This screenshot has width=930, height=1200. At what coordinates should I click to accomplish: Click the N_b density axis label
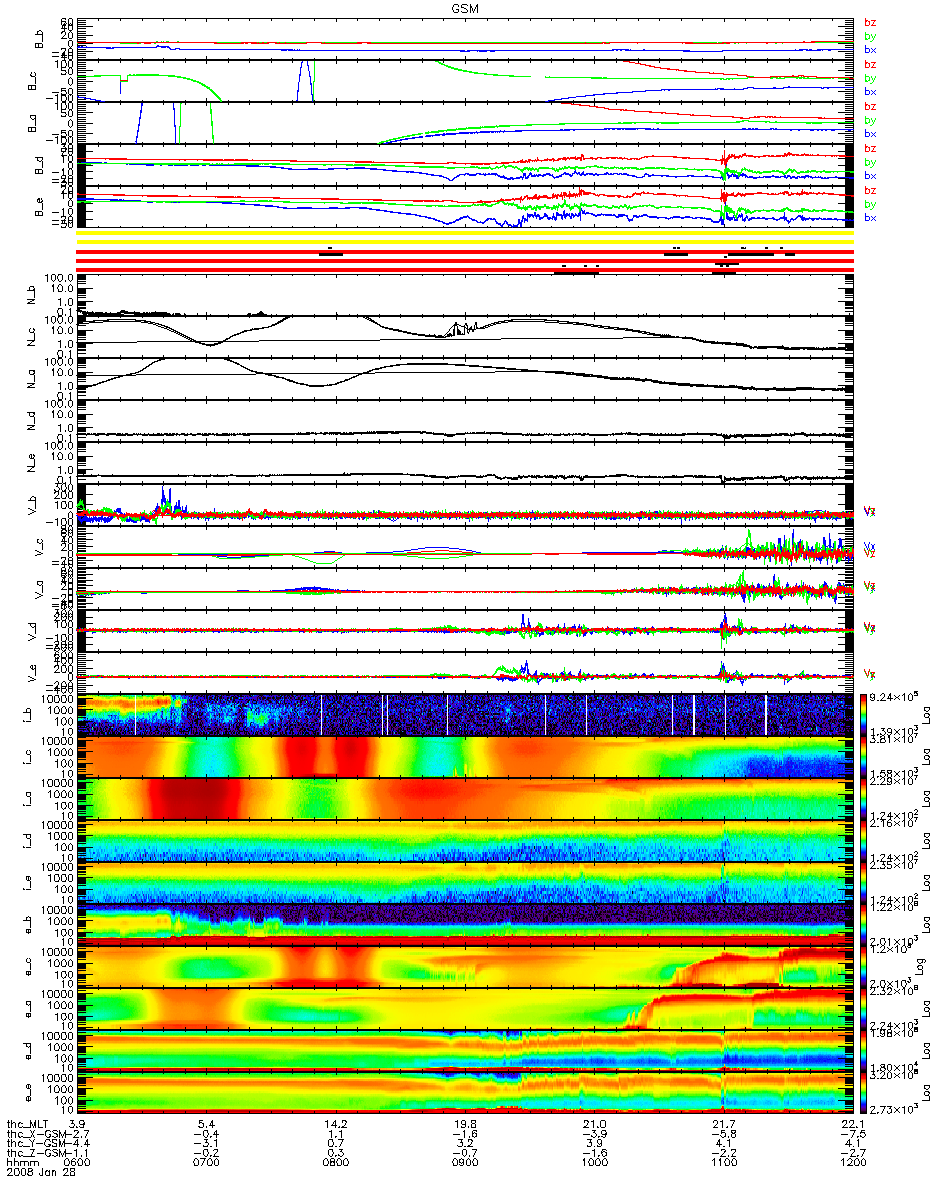(x=33, y=294)
